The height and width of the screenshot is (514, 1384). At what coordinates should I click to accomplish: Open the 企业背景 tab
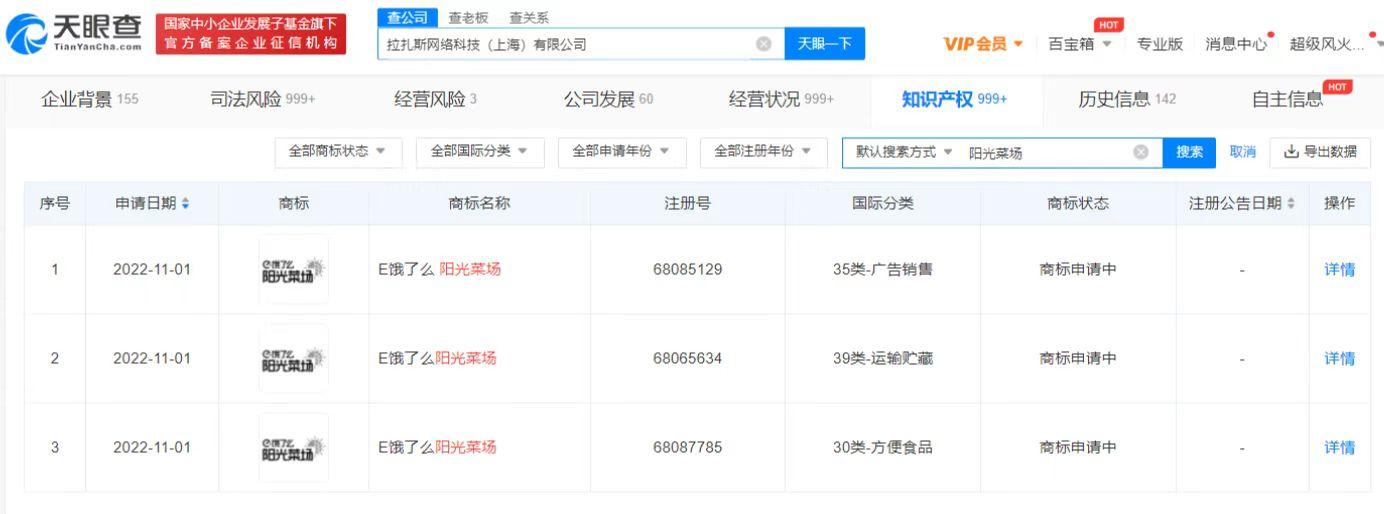coord(90,99)
